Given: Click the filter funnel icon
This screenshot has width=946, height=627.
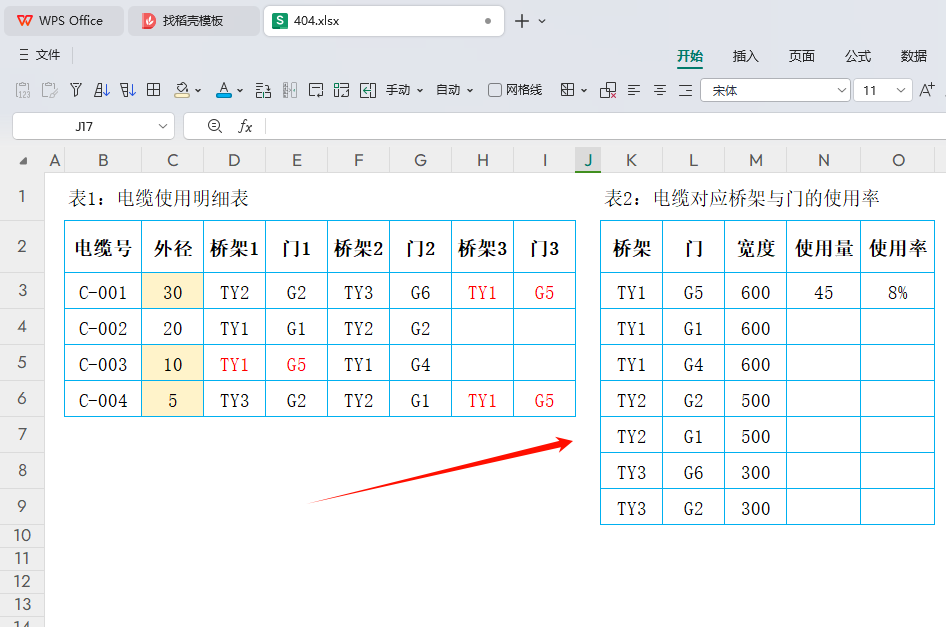Looking at the screenshot, I should click(75, 91).
